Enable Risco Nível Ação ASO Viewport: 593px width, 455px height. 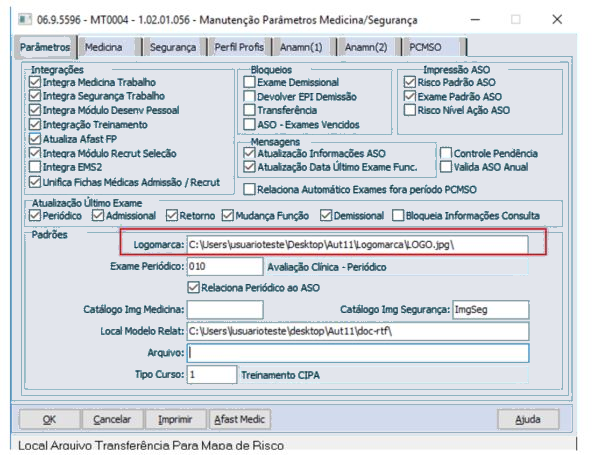pos(410,110)
